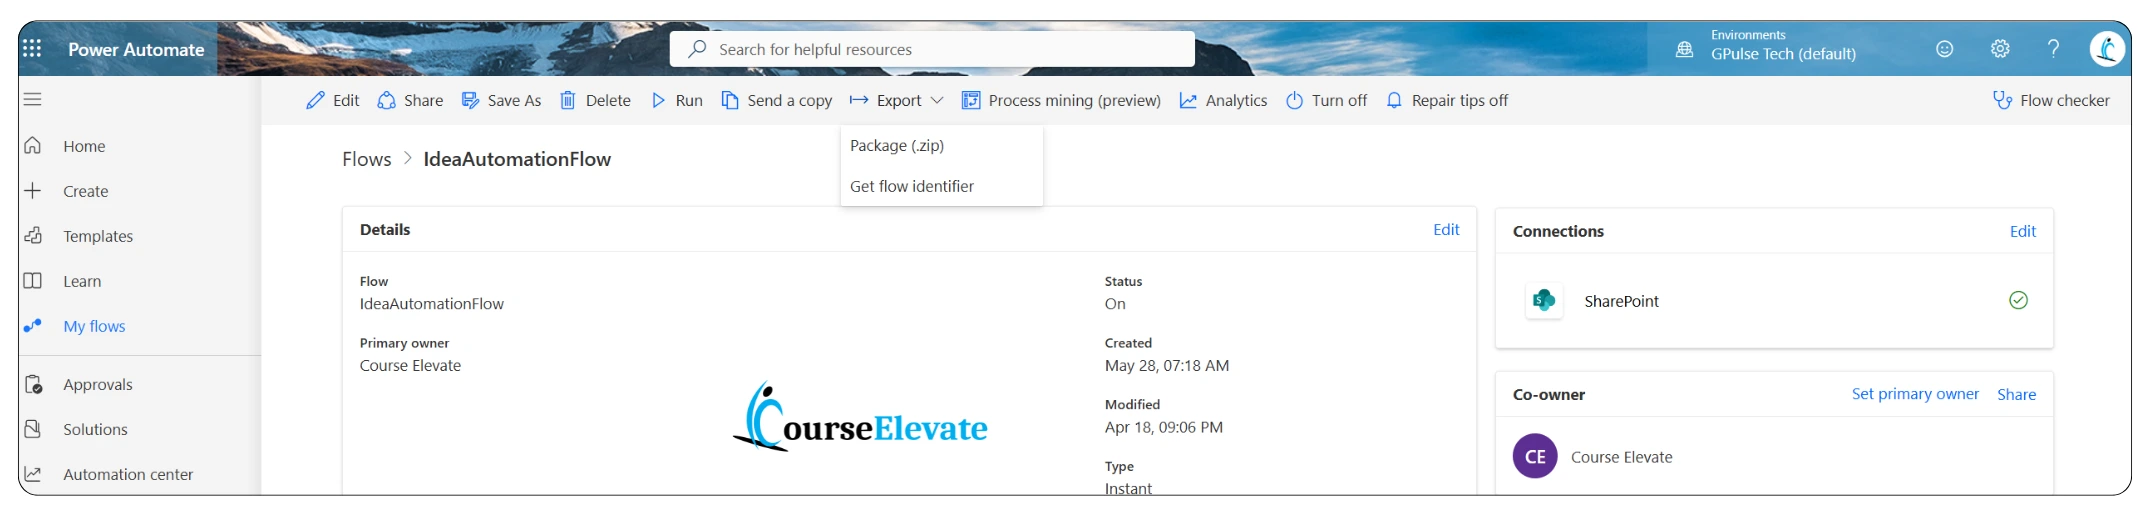Click the Learn label in sidebar
Screen dimensions: 2147x514
pyautogui.click(x=82, y=281)
